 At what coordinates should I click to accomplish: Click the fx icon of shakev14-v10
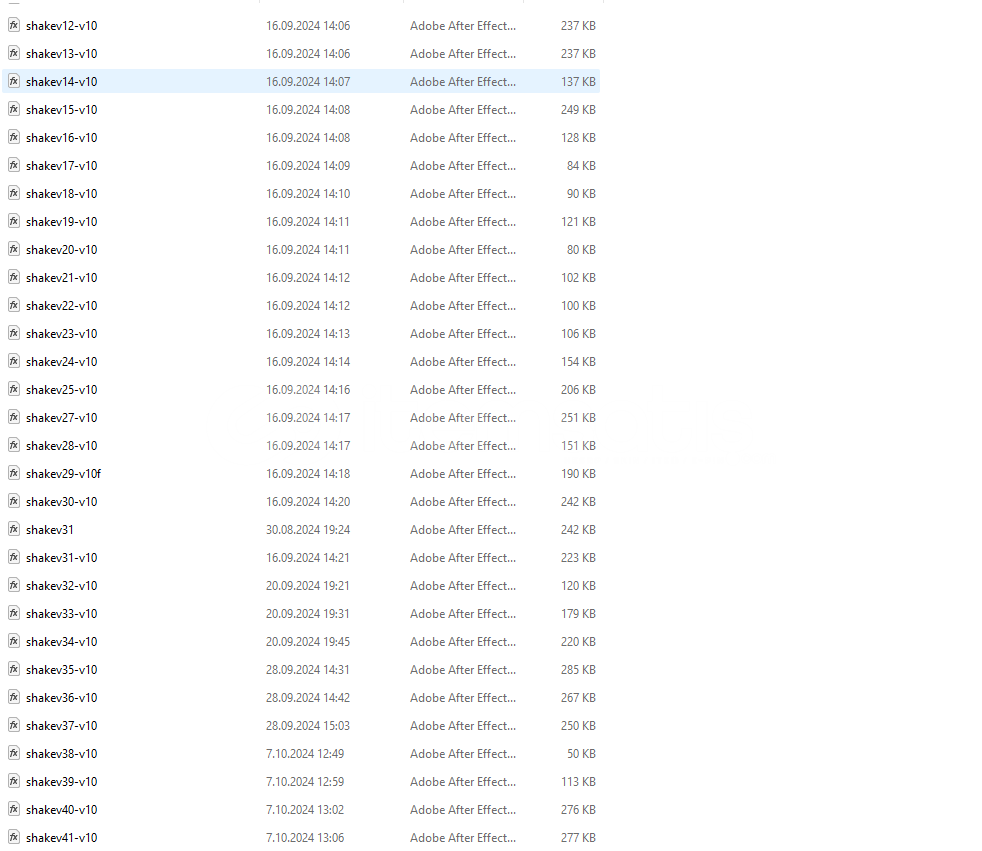coord(14,81)
